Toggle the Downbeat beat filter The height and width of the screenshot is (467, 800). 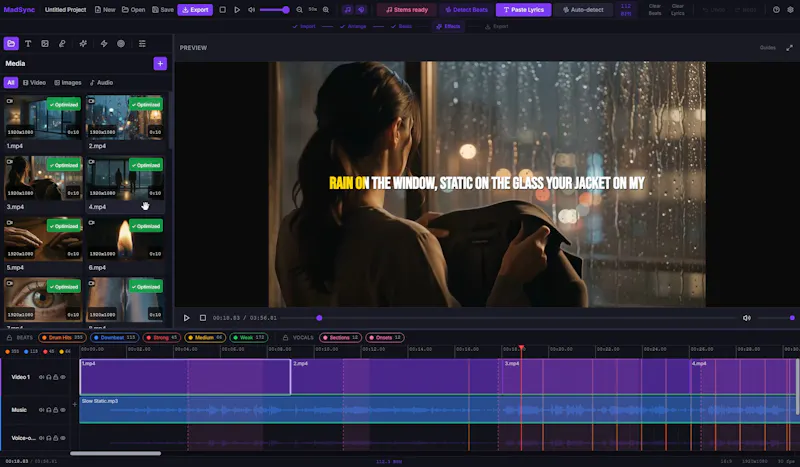(115, 338)
